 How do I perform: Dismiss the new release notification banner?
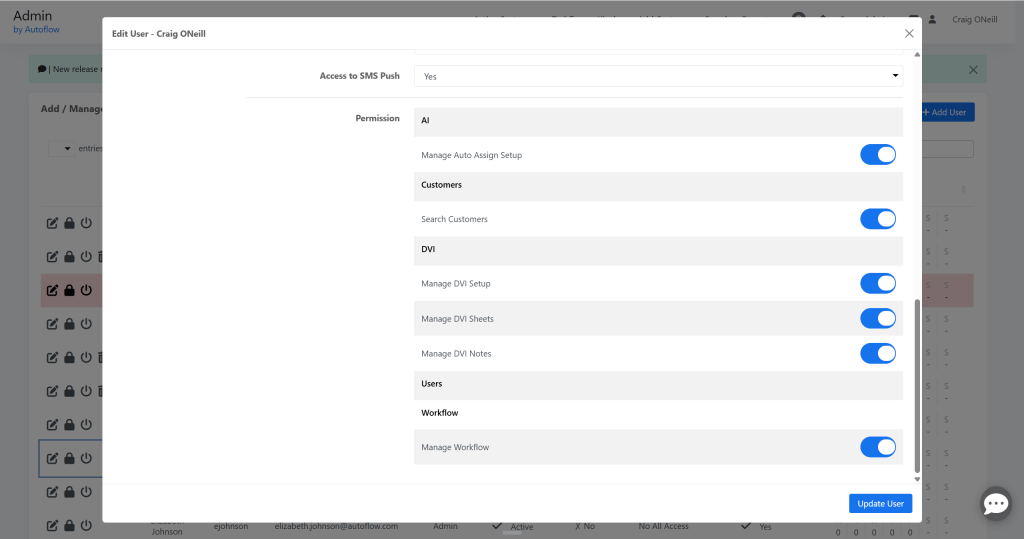[x=973, y=70]
